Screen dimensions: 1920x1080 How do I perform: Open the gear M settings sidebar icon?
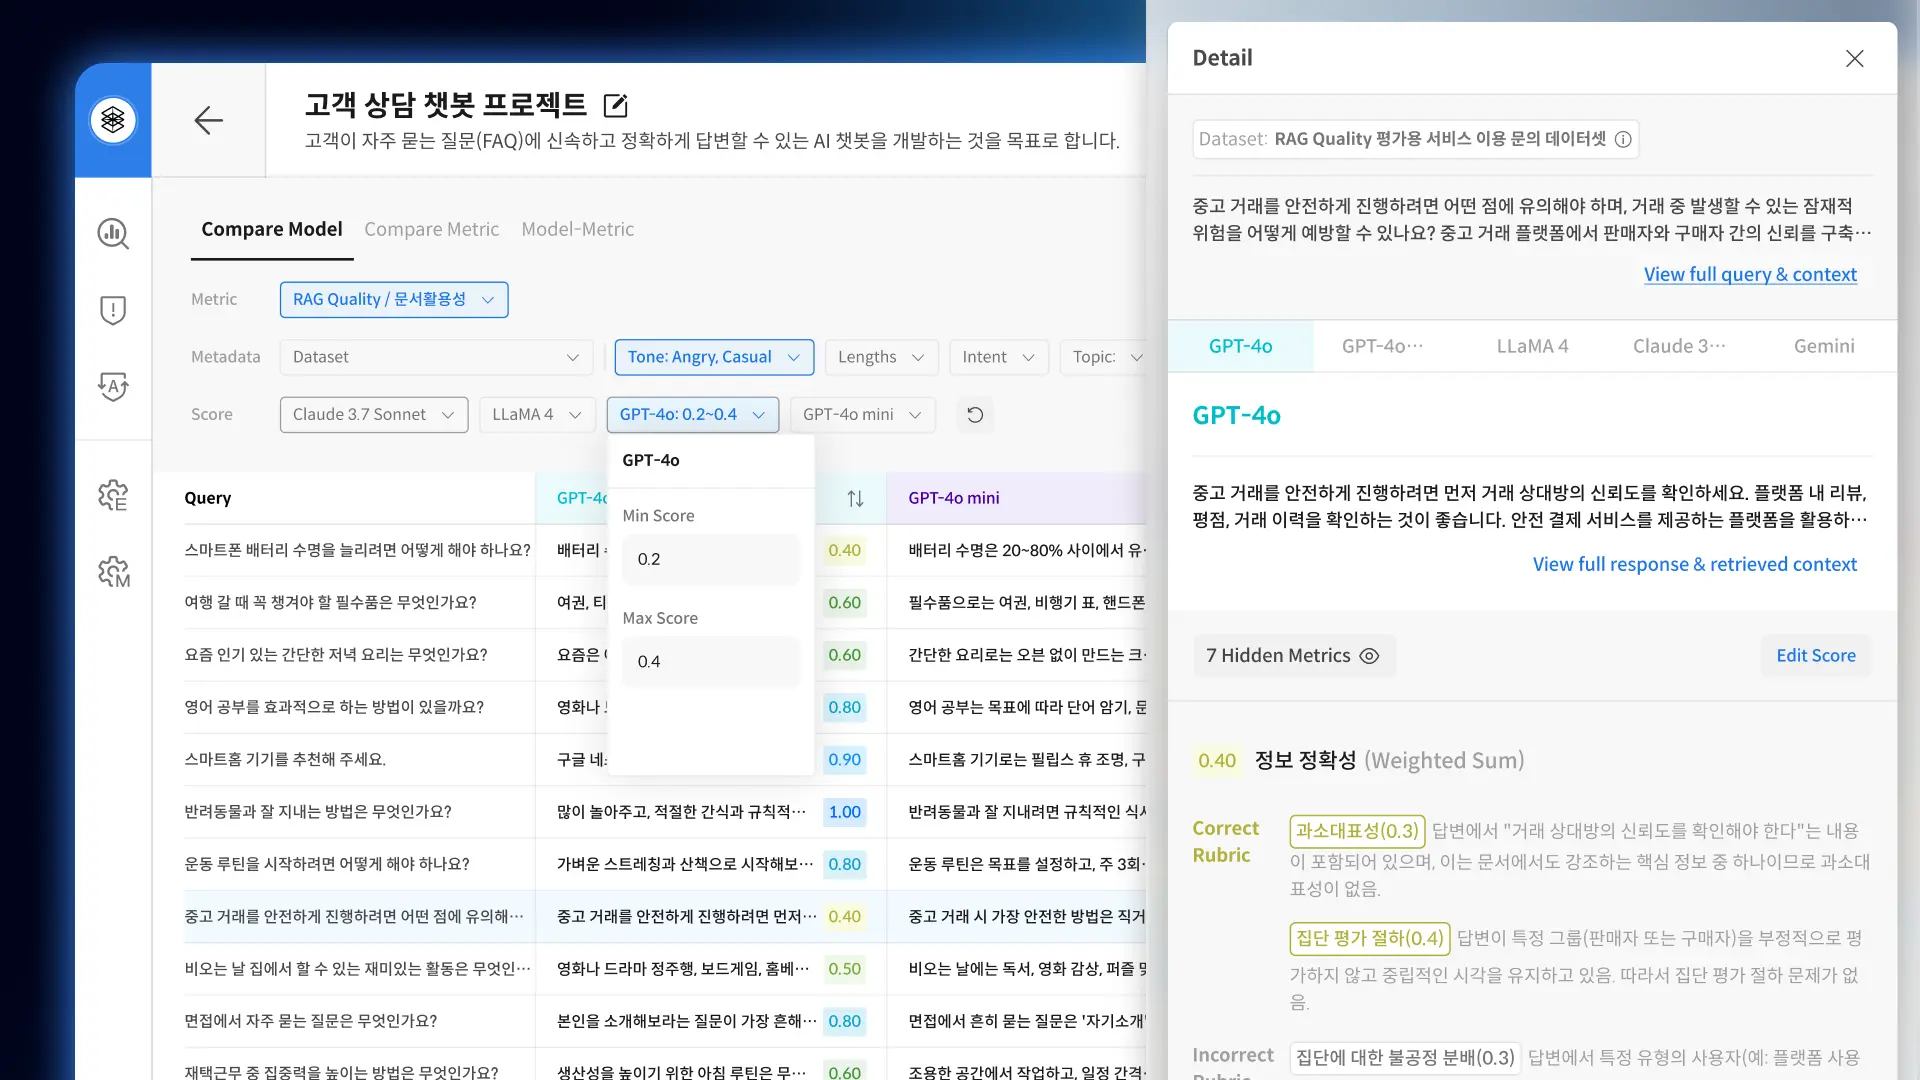click(x=113, y=572)
